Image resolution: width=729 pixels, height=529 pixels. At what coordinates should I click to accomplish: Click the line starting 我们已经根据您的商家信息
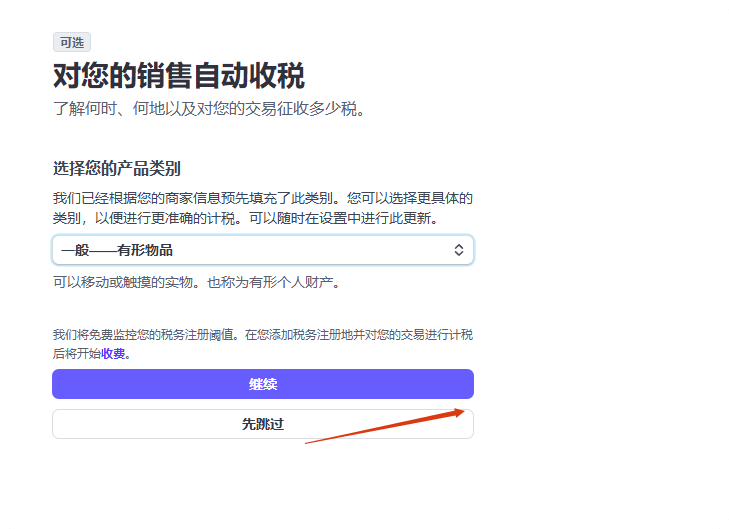click(262, 199)
